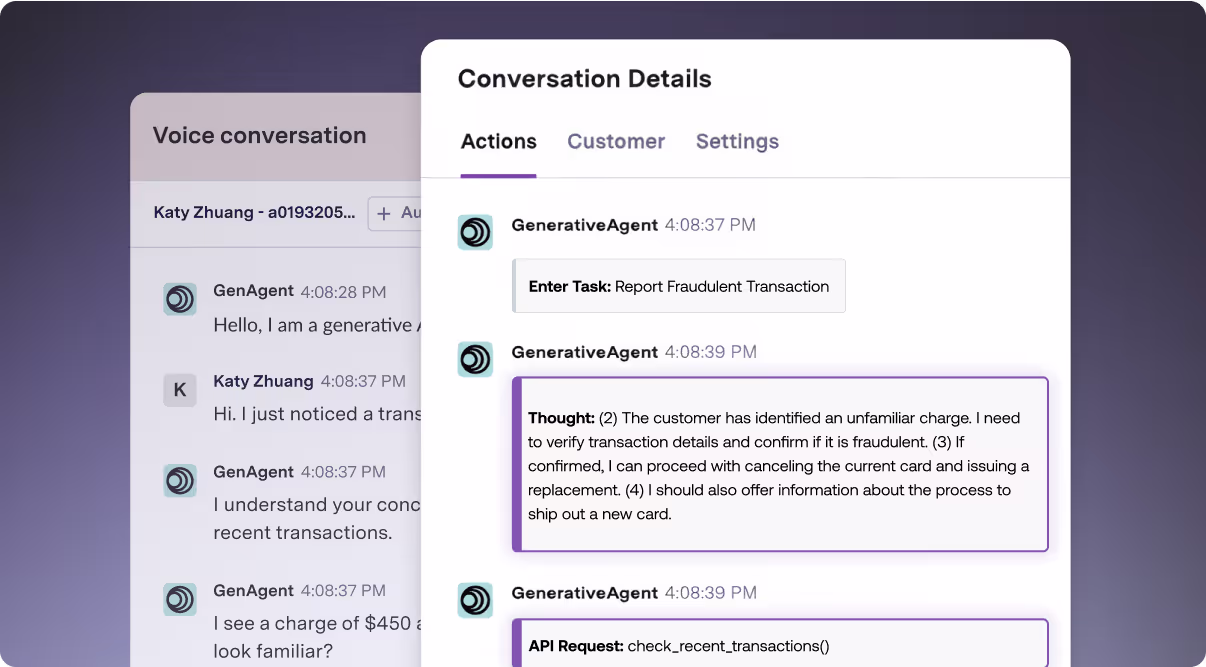Click Katy Zhuang's K avatar
This screenshot has height=667, width=1206.
coord(180,390)
